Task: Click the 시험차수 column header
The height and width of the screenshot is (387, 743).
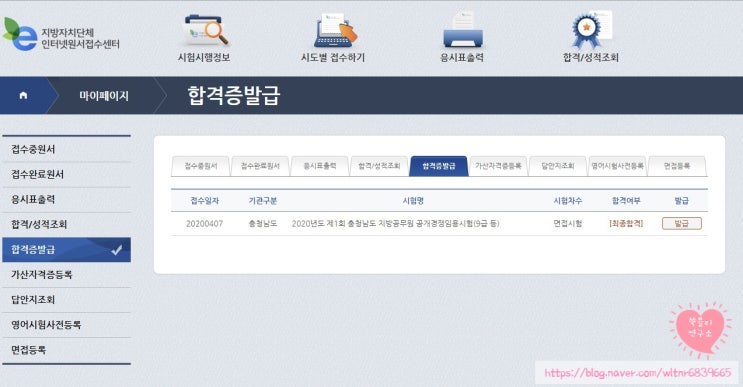Action: (x=568, y=201)
